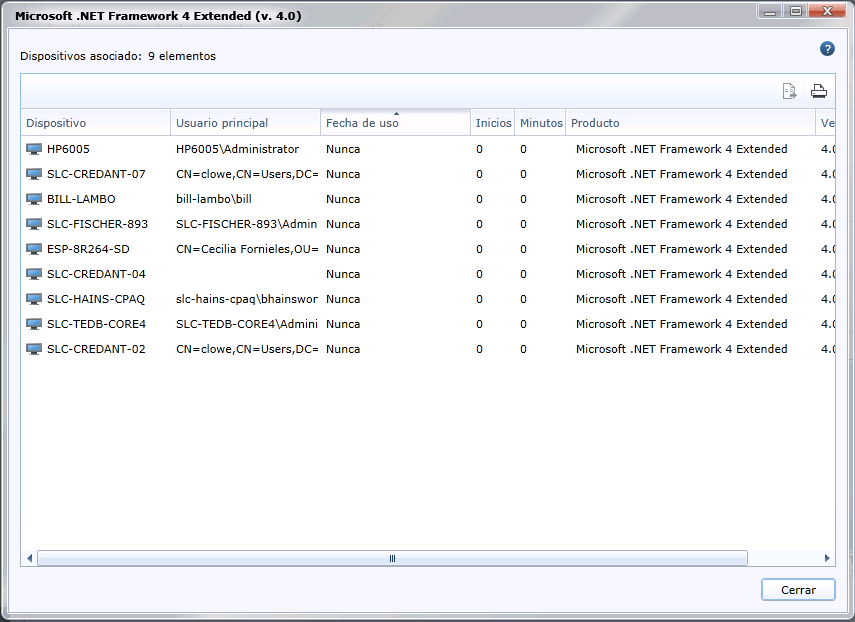This screenshot has width=855, height=622.
Task: Click user CN=Cecilia Fornieles,OU=
Action: click(x=247, y=249)
